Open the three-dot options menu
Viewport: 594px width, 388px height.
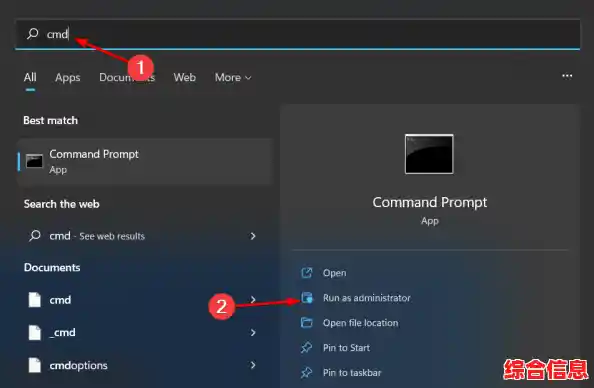(x=567, y=76)
